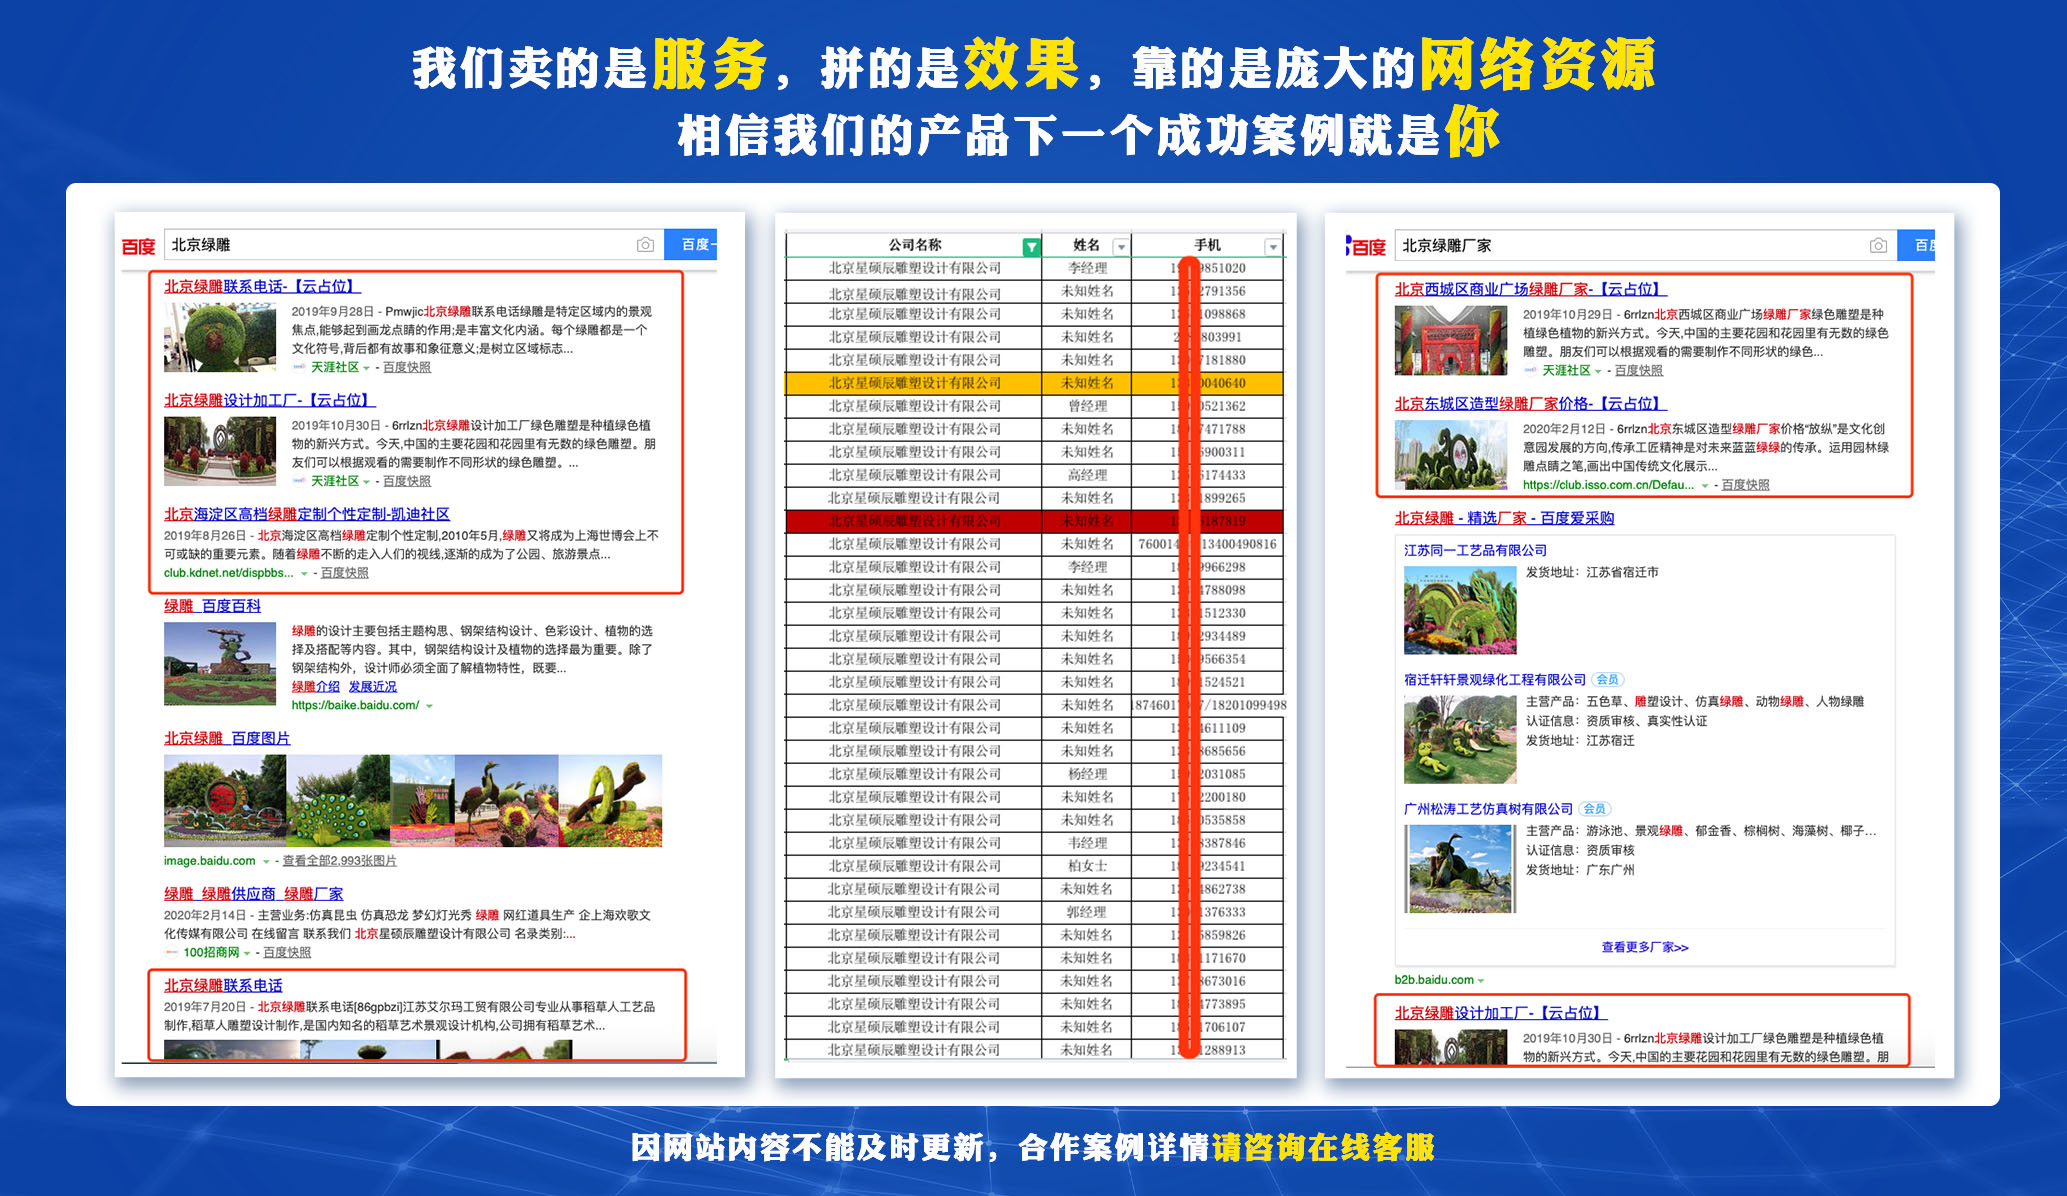Click the 百度一下 search button on left page
Image resolution: width=2067 pixels, height=1196 pixels.
click(x=692, y=245)
